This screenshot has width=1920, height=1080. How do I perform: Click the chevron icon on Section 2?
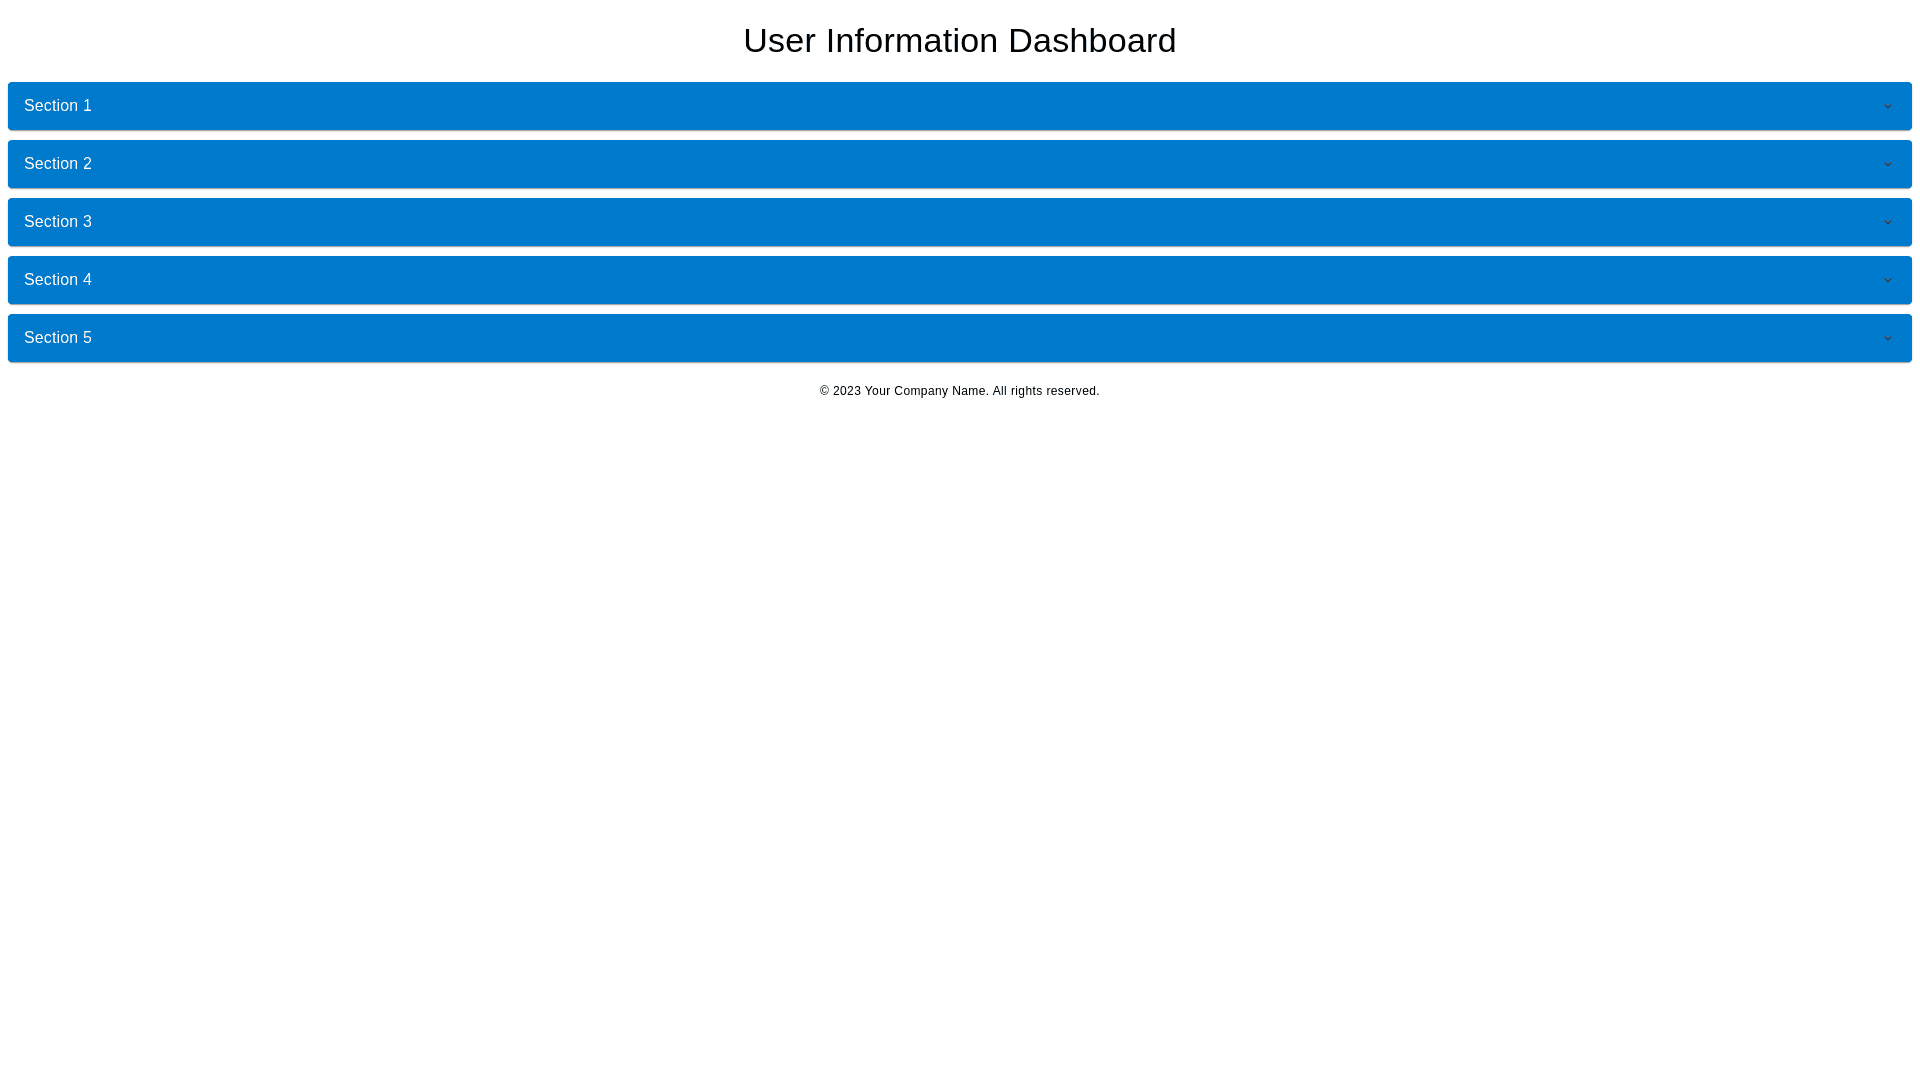coord(1887,165)
